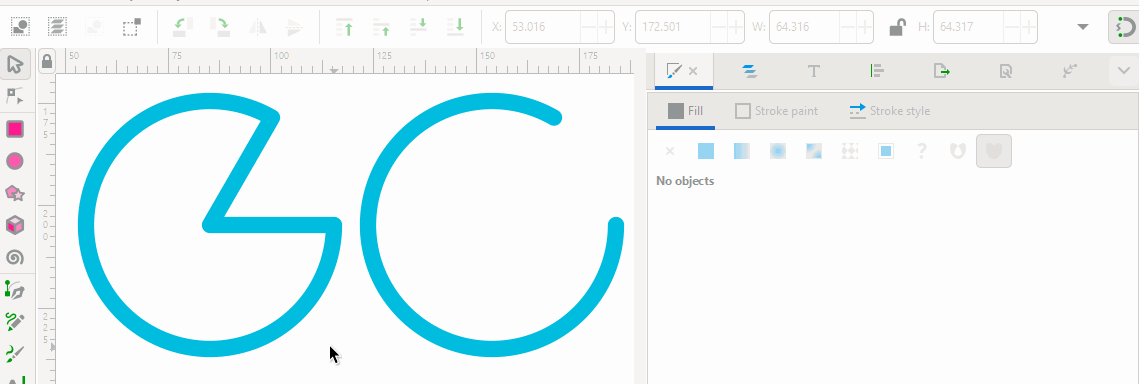Viewport: 1139px width, 384px height.
Task: Expand dock tabs chevron menu
Action: pos(1124,70)
